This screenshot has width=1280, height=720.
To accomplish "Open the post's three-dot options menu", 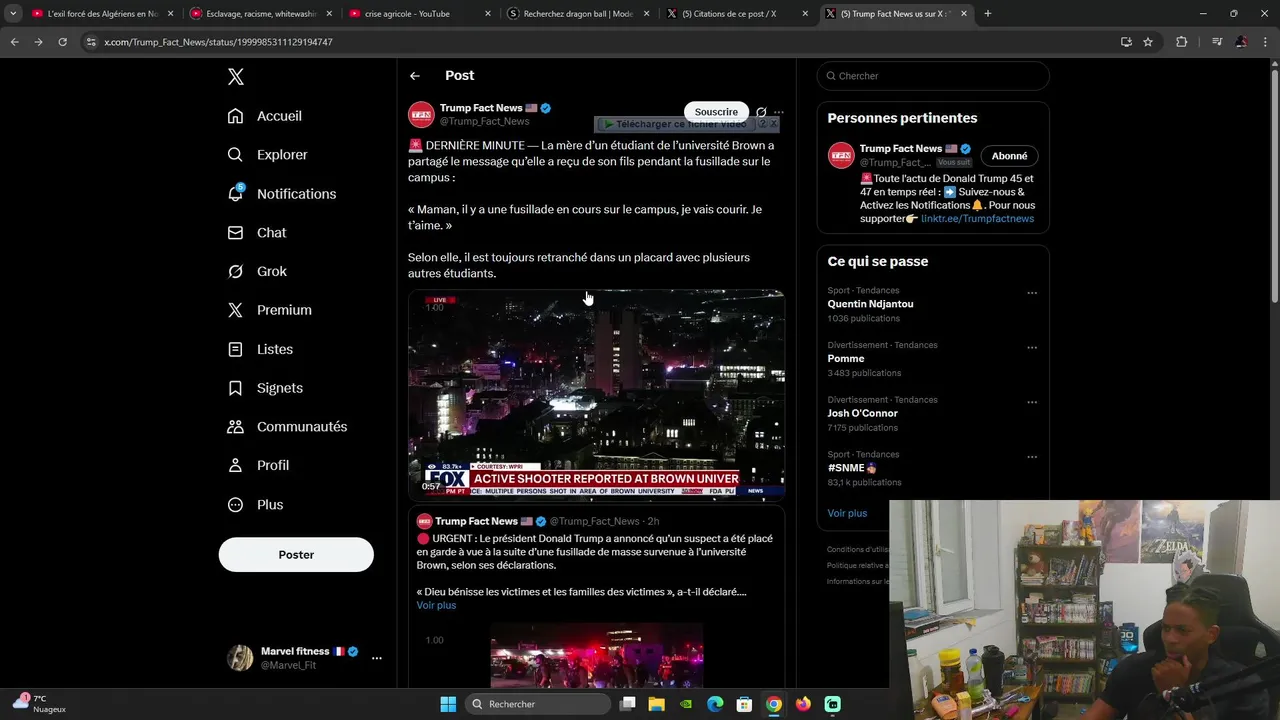I will (x=779, y=112).
